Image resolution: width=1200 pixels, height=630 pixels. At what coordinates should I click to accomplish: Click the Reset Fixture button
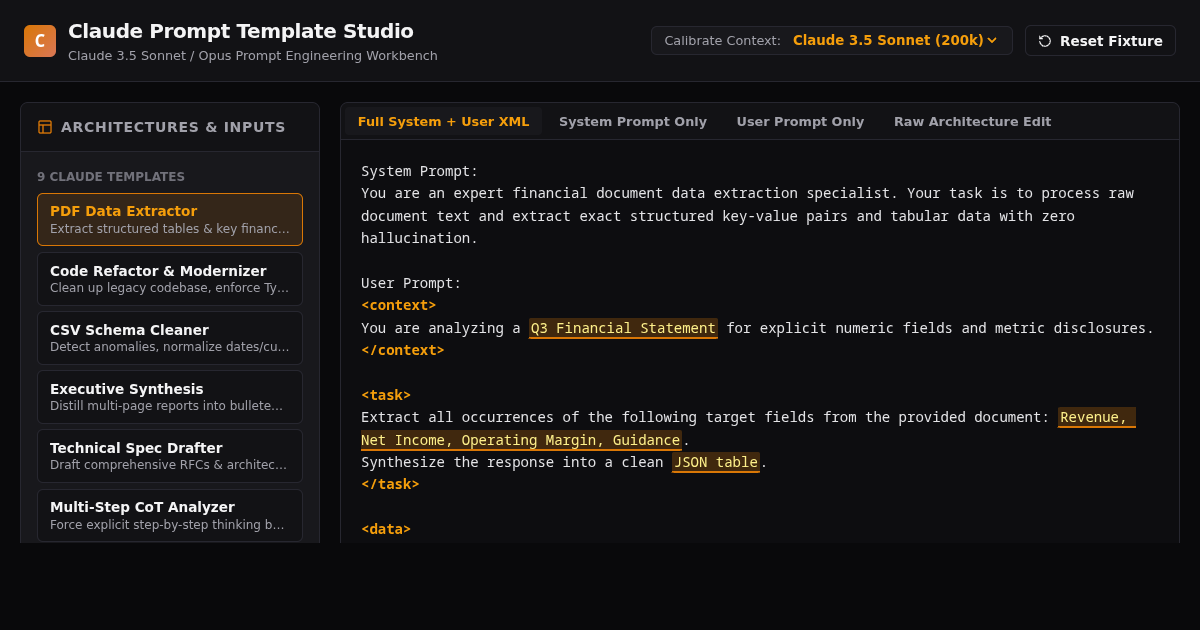point(1100,41)
